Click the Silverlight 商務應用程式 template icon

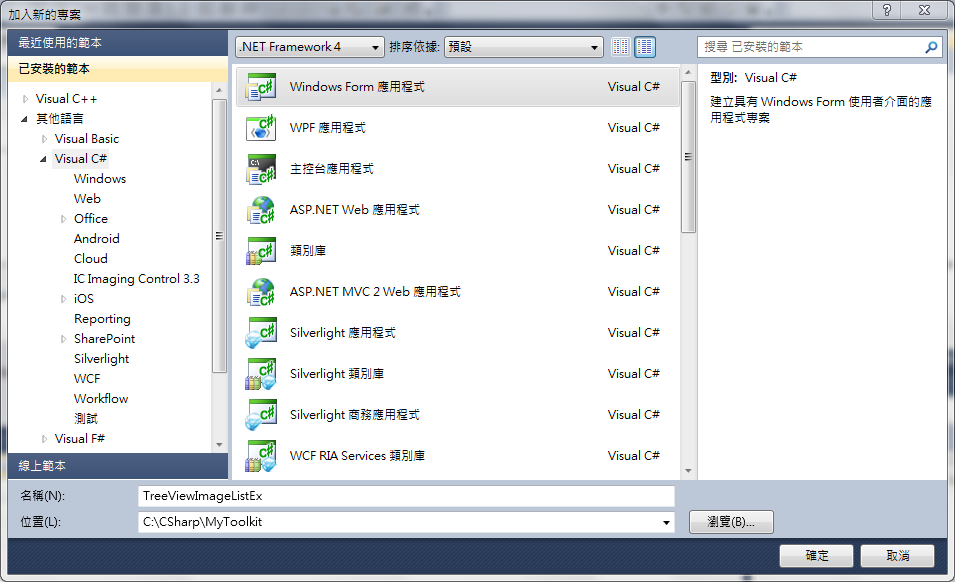point(261,415)
